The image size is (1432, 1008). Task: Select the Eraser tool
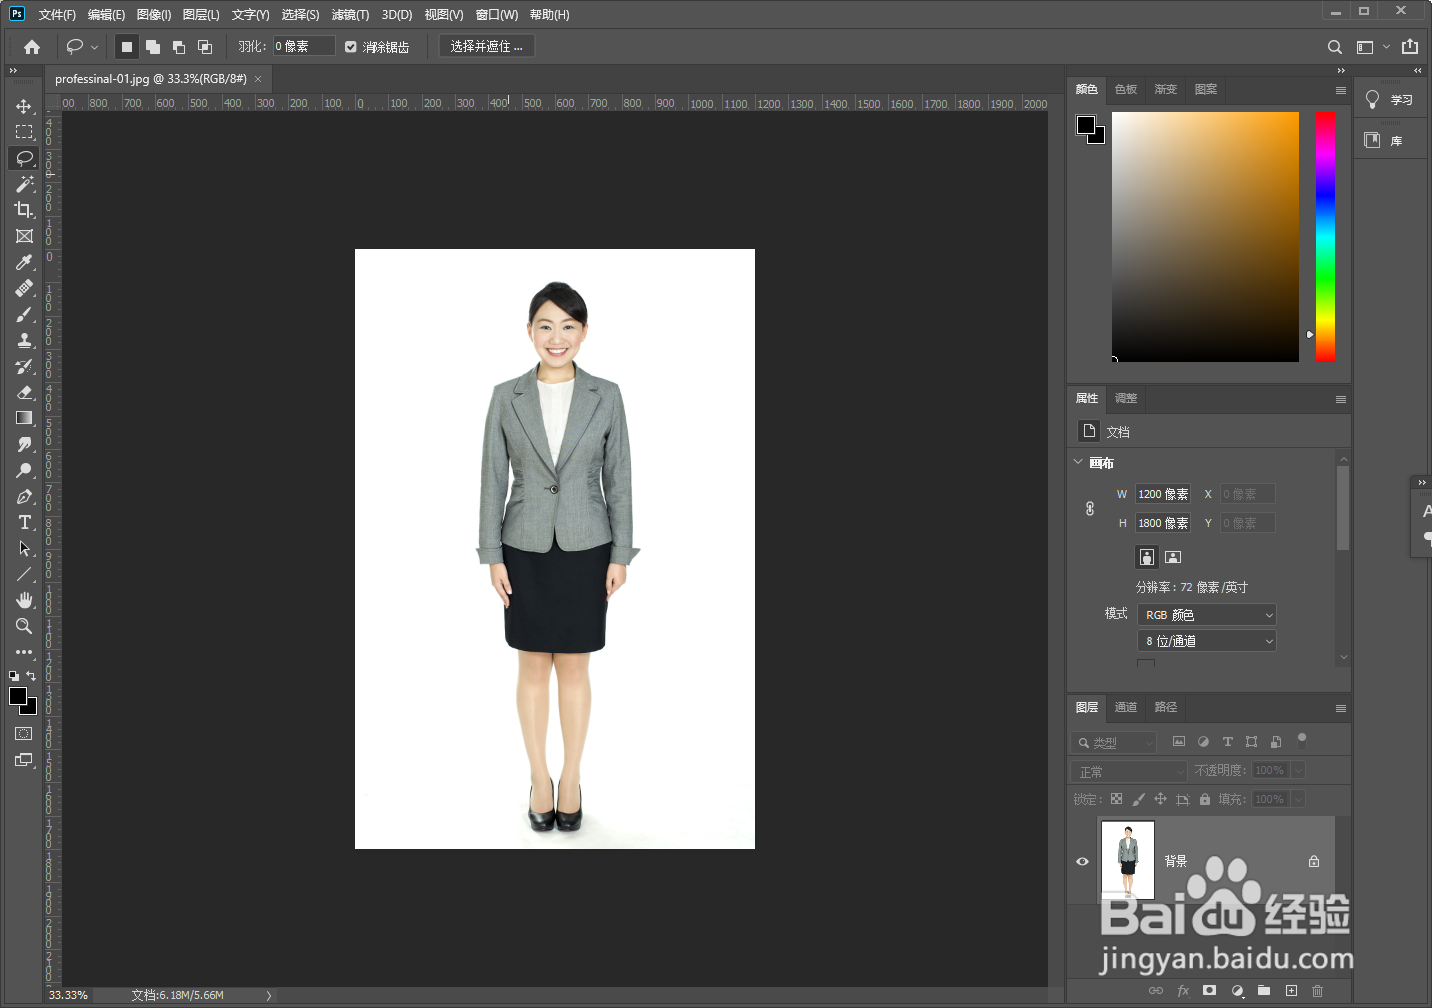[24, 392]
